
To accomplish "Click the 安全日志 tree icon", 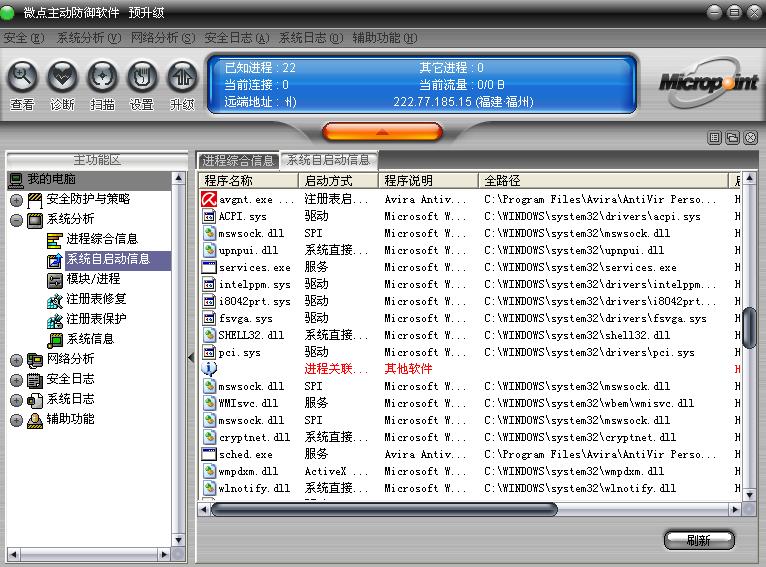I will 35,380.
